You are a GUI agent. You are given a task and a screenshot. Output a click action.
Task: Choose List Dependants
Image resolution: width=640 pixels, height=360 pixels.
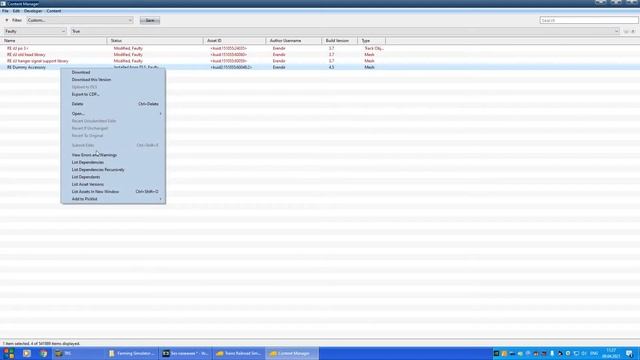[x=113, y=177]
